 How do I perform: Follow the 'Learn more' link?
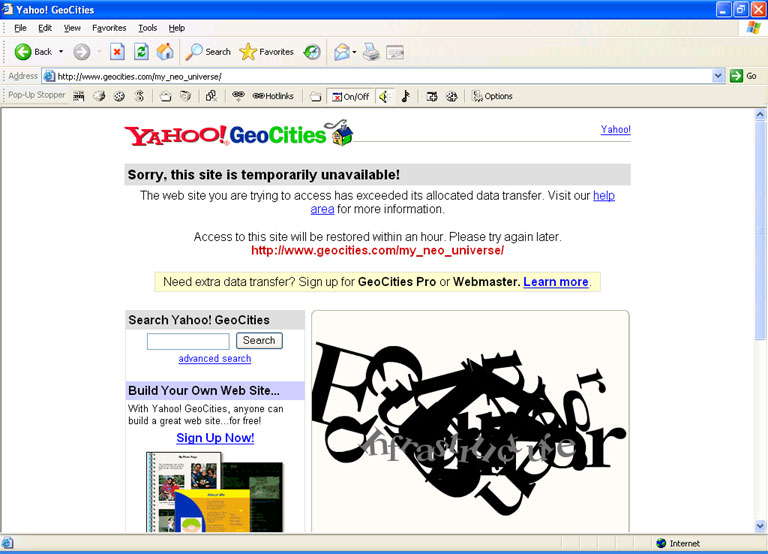[556, 282]
